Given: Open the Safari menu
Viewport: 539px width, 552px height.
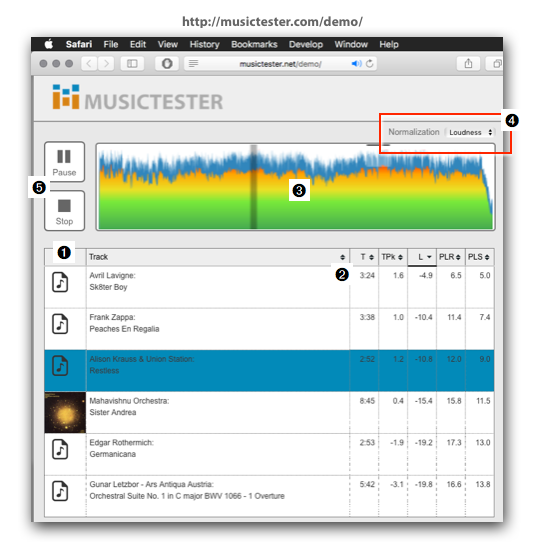Looking at the screenshot, I should point(79,44).
